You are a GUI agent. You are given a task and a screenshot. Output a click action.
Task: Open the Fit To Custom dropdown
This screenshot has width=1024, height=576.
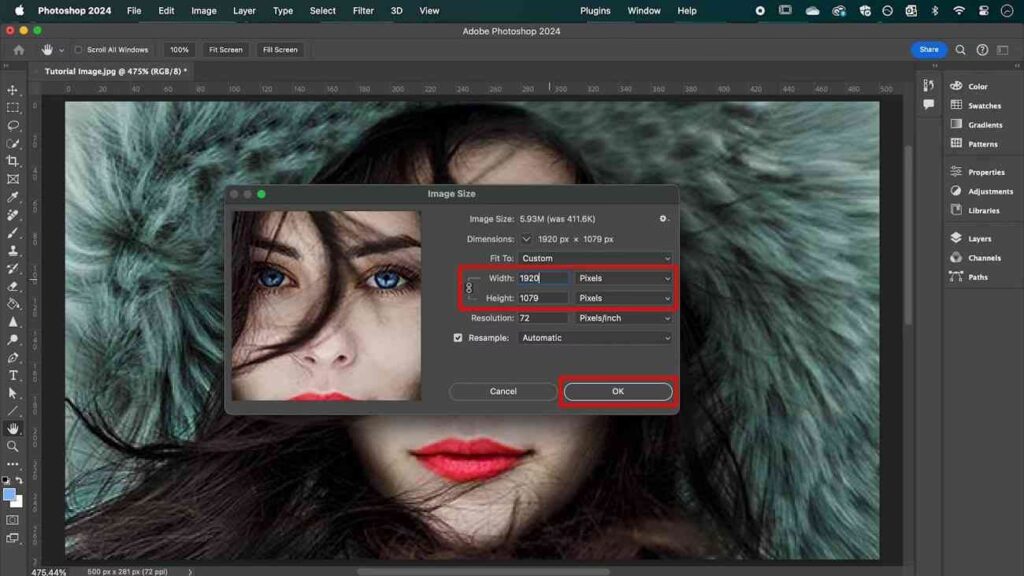[x=595, y=258]
